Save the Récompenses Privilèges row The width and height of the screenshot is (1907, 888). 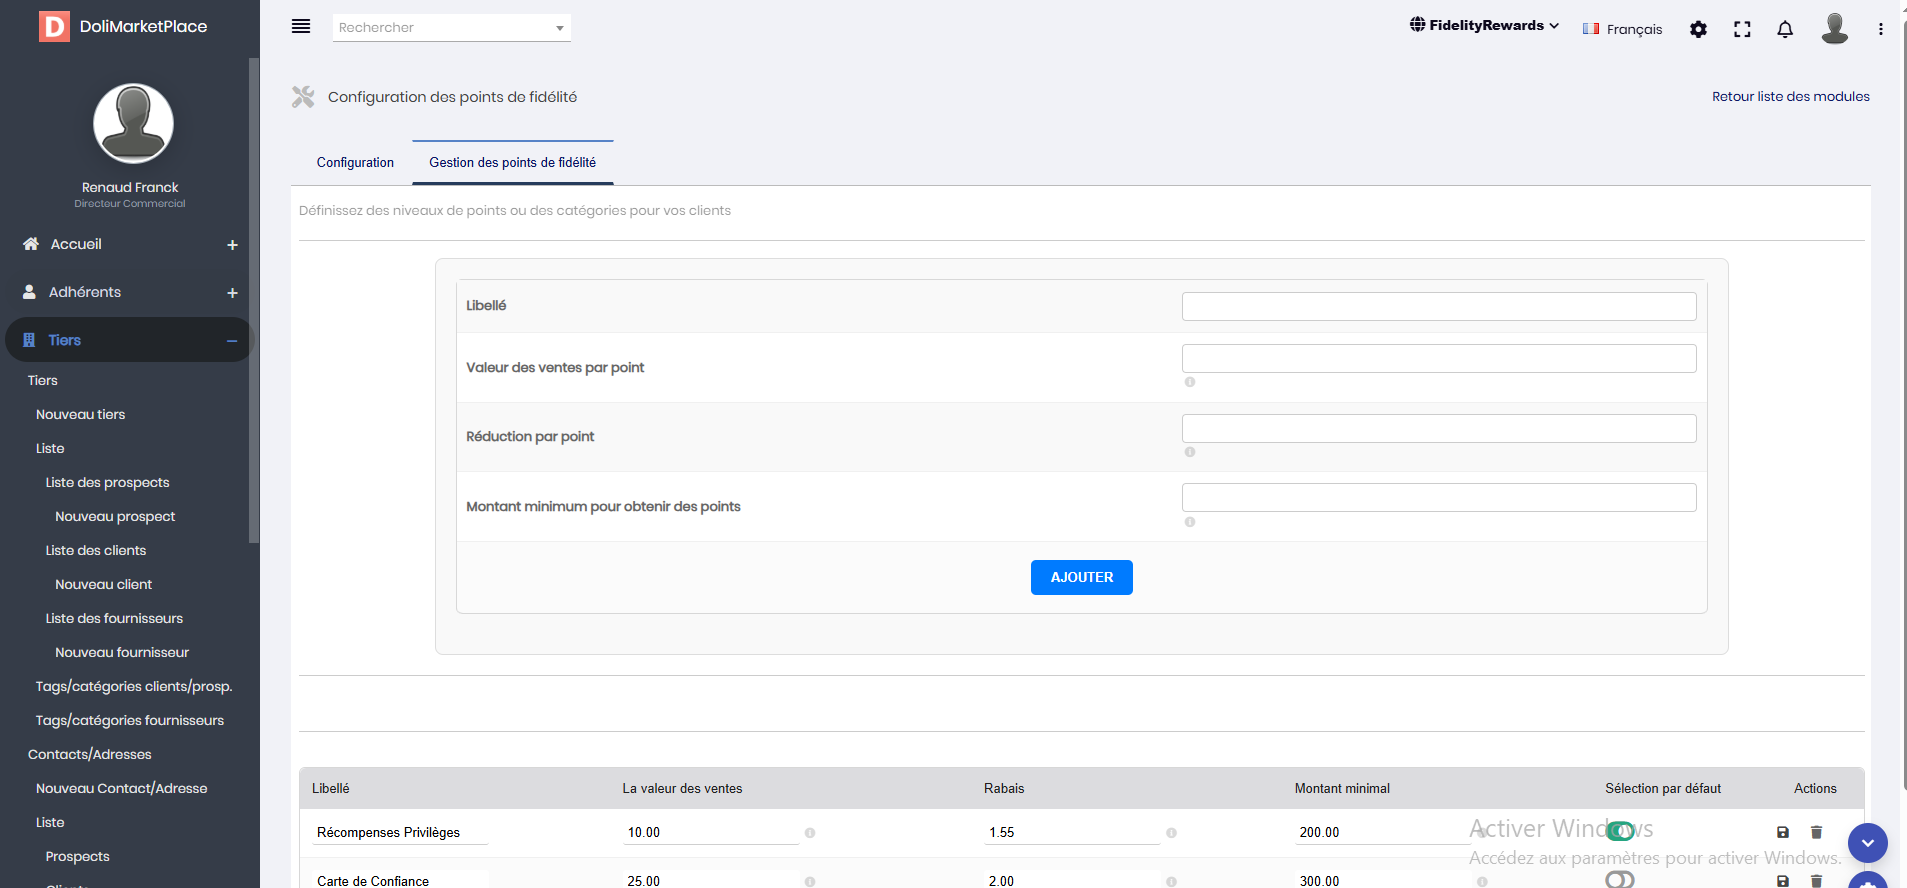1782,832
